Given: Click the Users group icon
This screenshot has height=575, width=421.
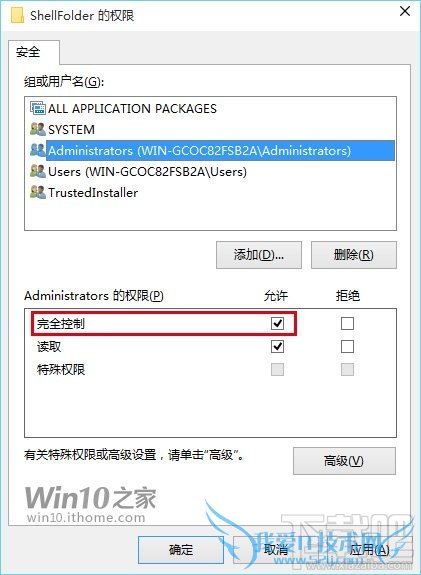Looking at the screenshot, I should tap(38, 171).
